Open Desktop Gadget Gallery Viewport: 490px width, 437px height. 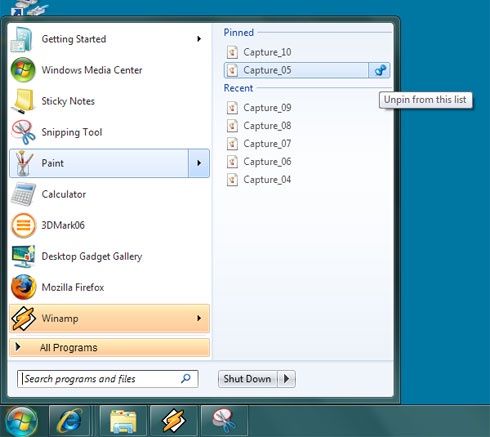pyautogui.click(x=109, y=256)
